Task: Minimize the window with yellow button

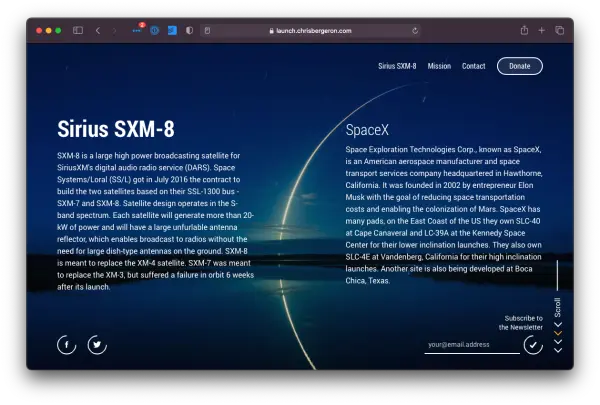Action: click(49, 31)
